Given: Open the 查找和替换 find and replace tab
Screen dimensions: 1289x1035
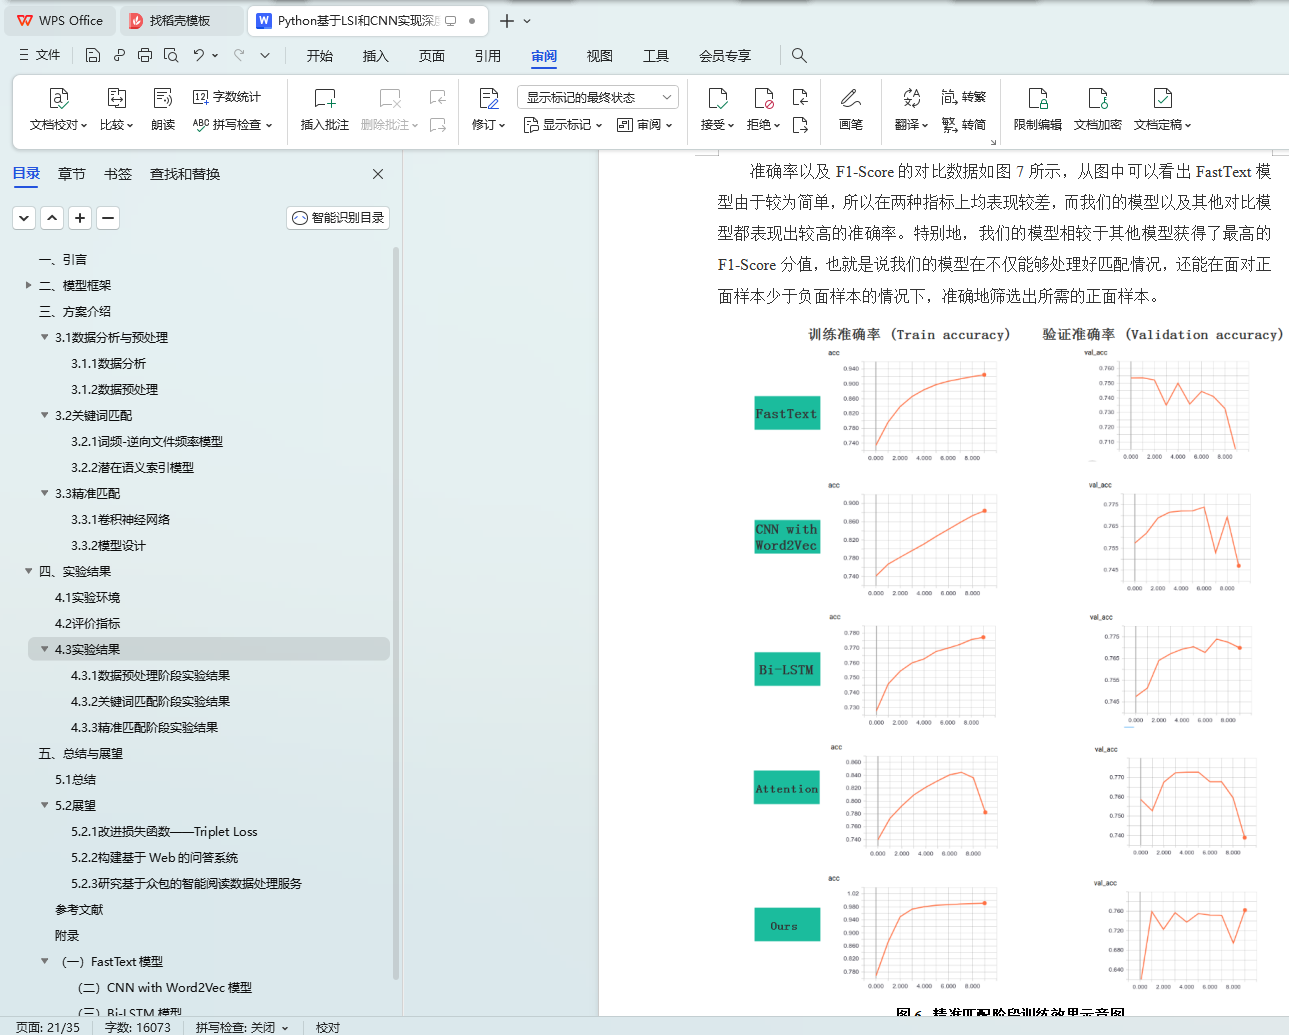Looking at the screenshot, I should [x=185, y=174].
